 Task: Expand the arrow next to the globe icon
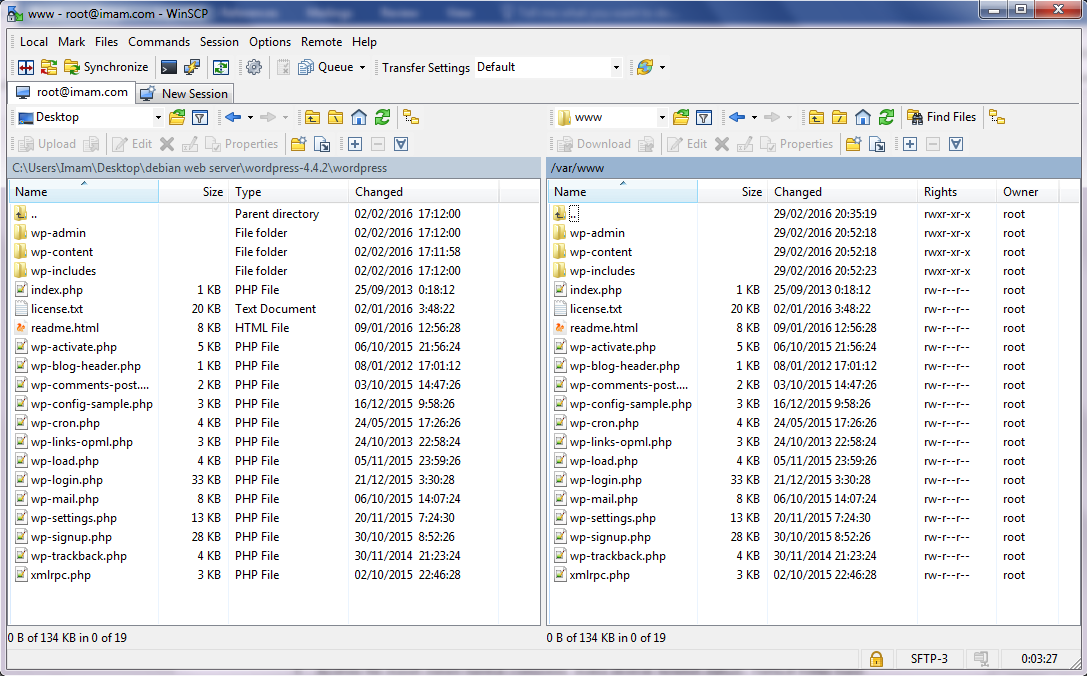[662, 67]
